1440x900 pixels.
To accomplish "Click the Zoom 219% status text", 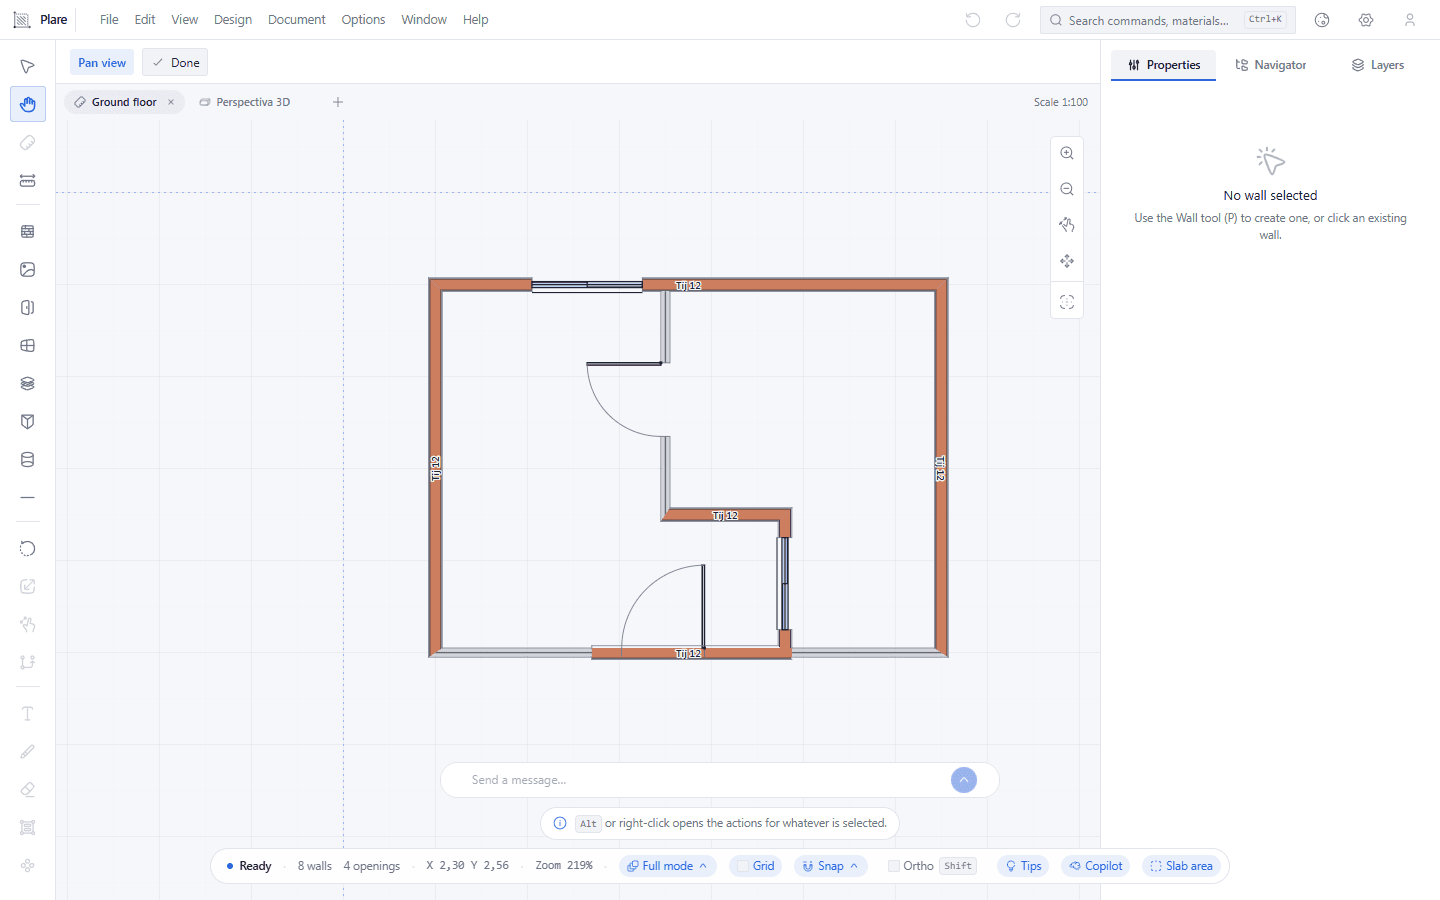I will point(564,866).
